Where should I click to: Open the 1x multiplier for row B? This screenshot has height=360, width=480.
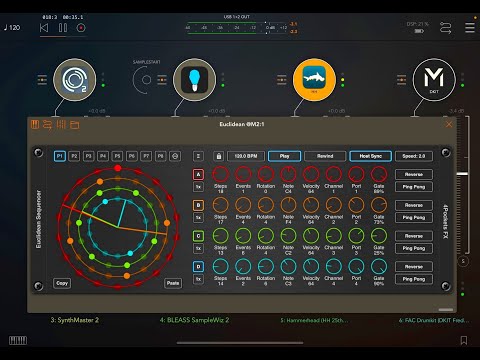click(x=198, y=218)
